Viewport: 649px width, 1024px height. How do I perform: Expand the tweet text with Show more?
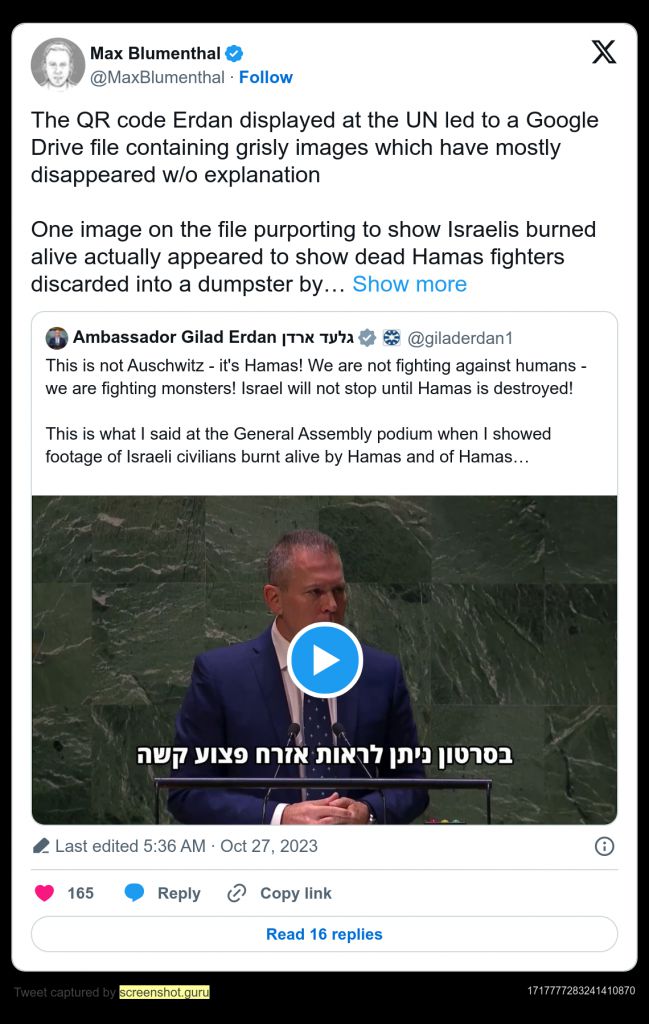tap(409, 284)
